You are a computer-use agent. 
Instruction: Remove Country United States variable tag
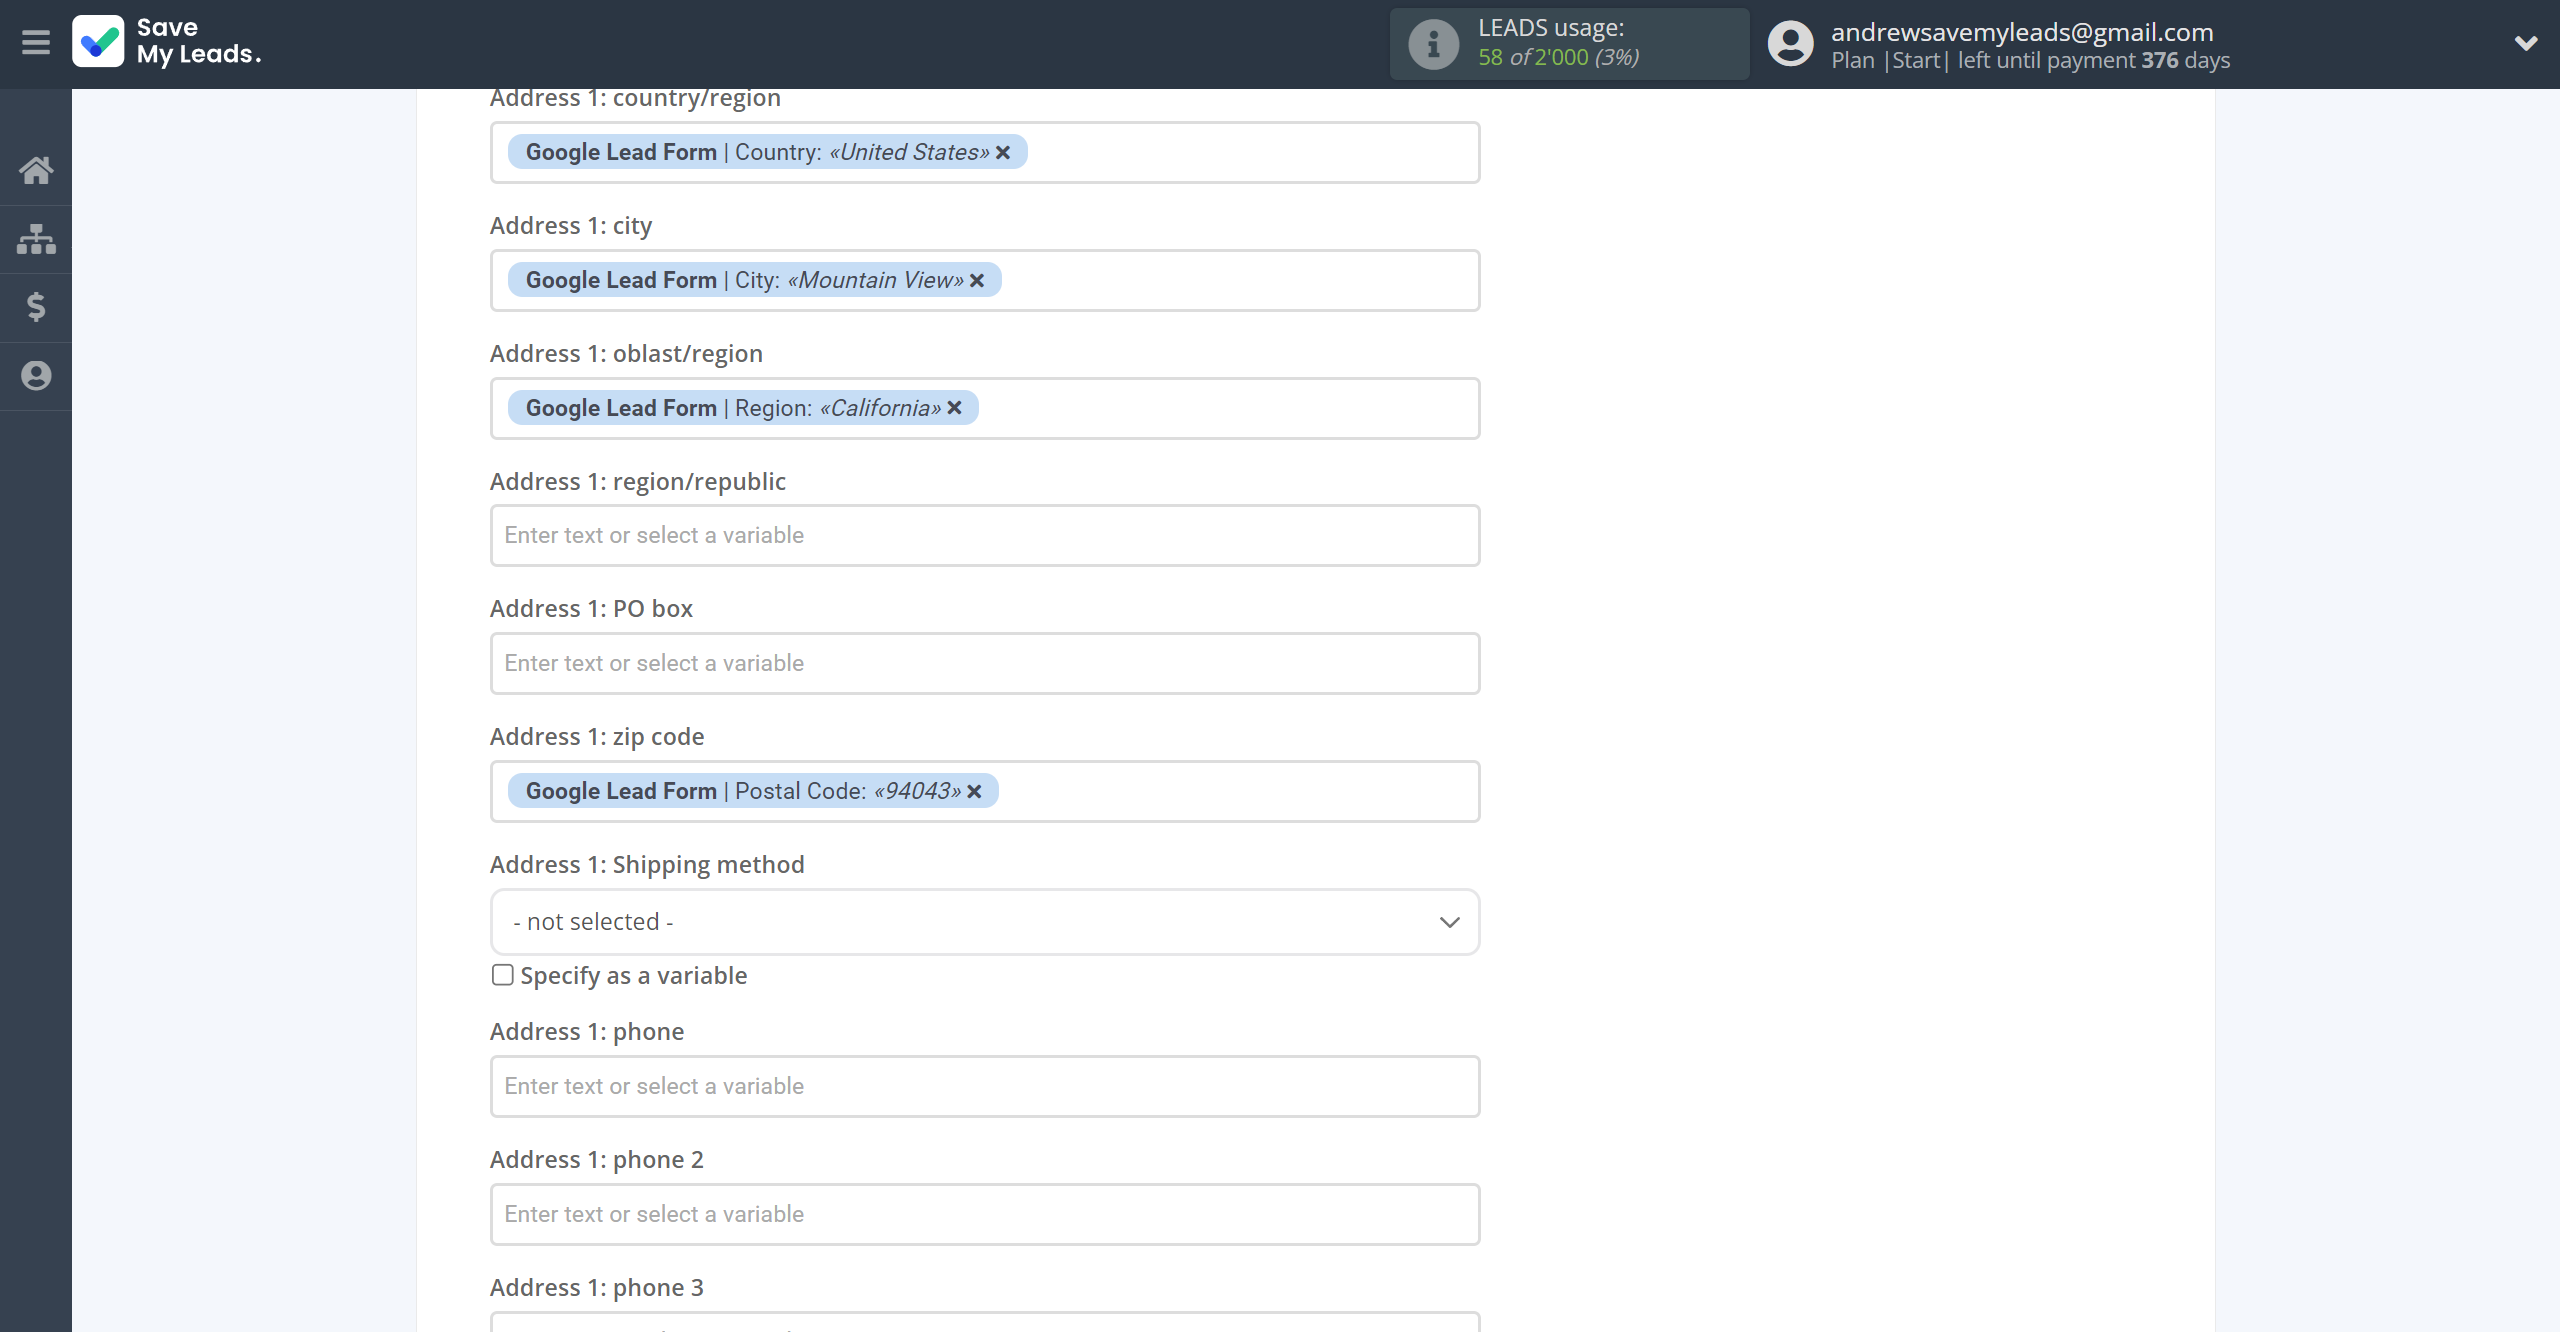point(1003,152)
